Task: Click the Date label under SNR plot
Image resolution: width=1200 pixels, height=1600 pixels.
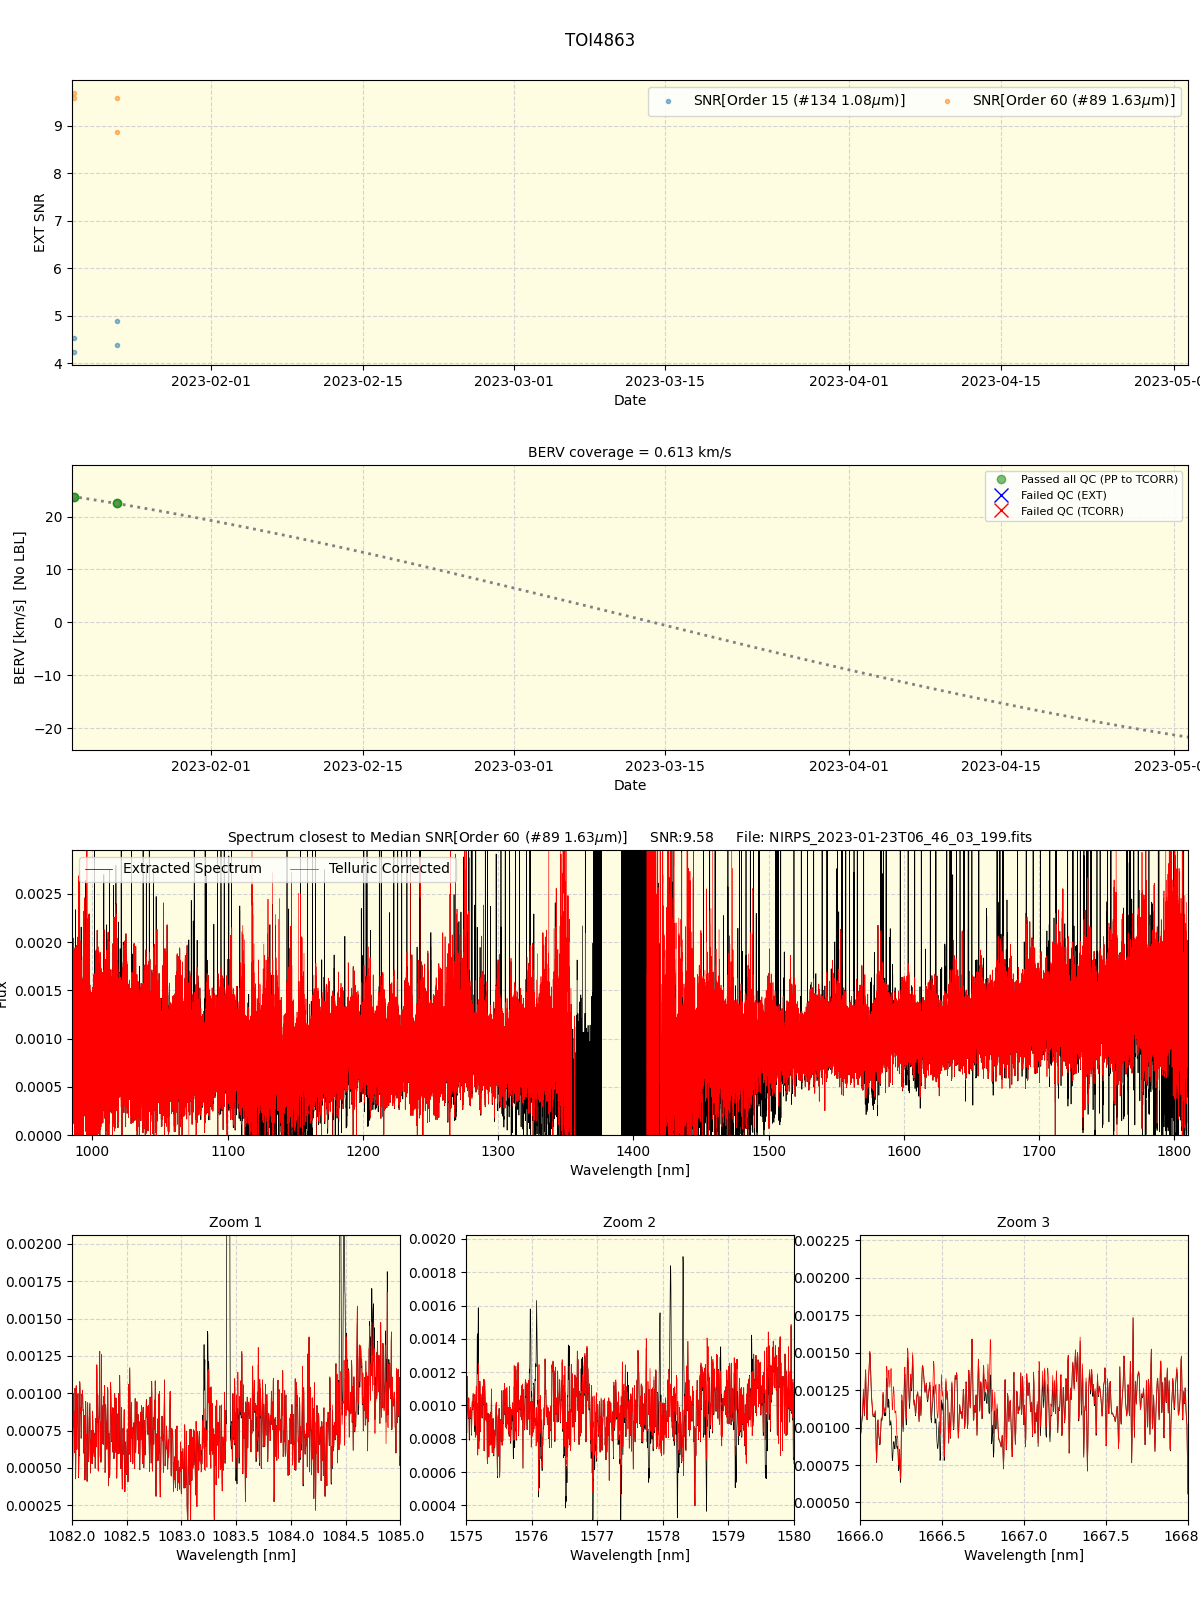Action: click(x=630, y=400)
